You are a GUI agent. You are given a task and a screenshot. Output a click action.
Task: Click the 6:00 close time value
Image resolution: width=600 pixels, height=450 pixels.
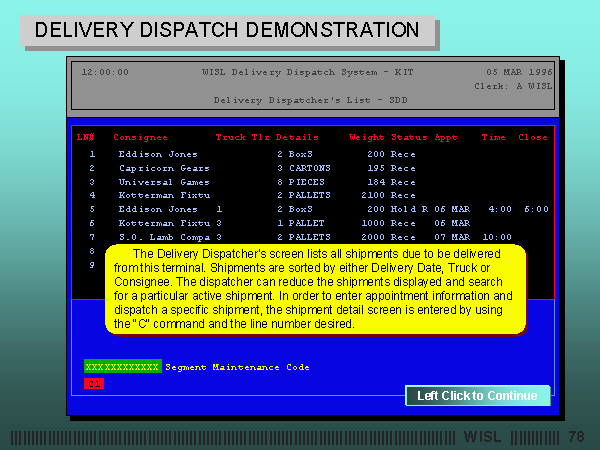pyautogui.click(x=536, y=209)
